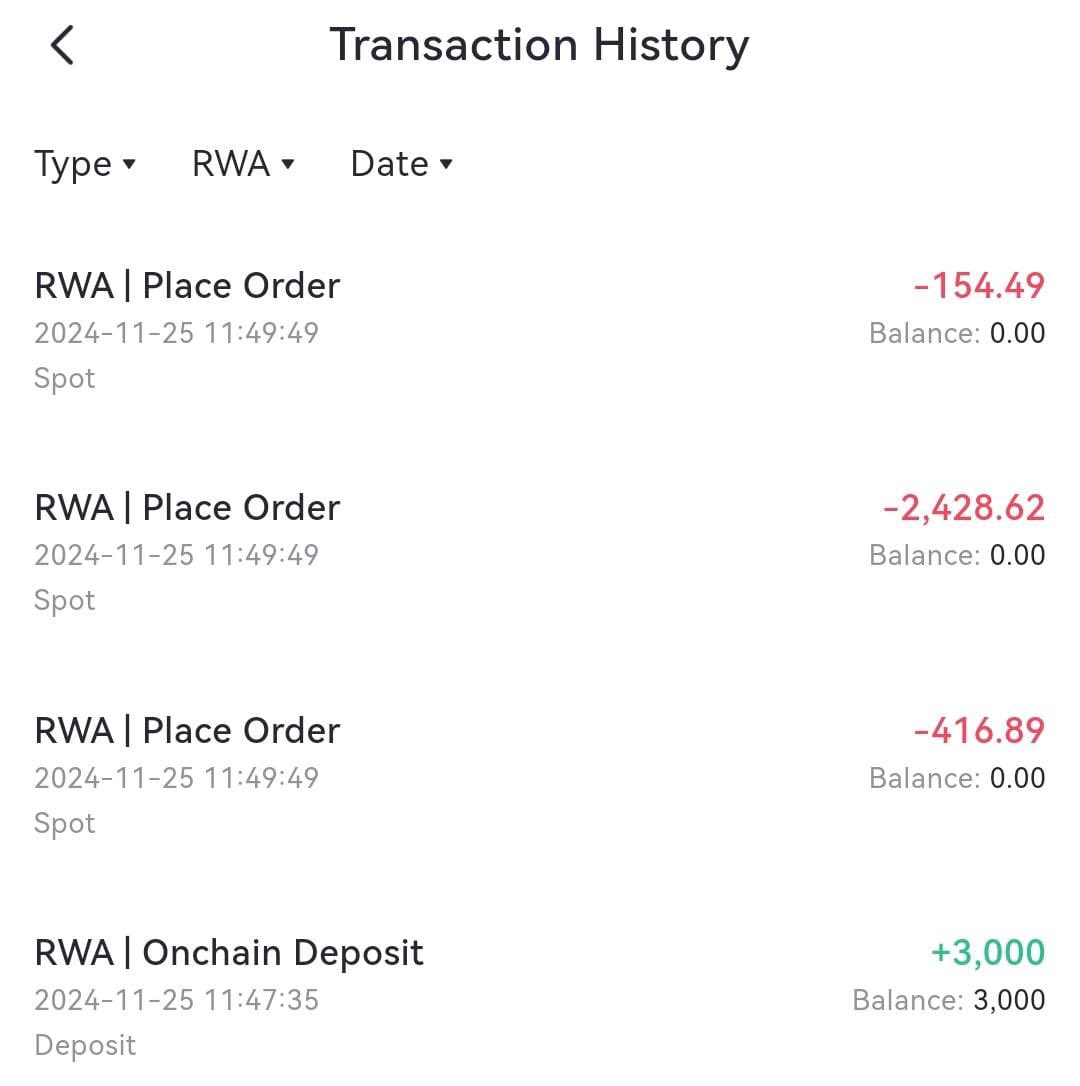Open the -2,428.62 Place Order transaction

[540, 553]
